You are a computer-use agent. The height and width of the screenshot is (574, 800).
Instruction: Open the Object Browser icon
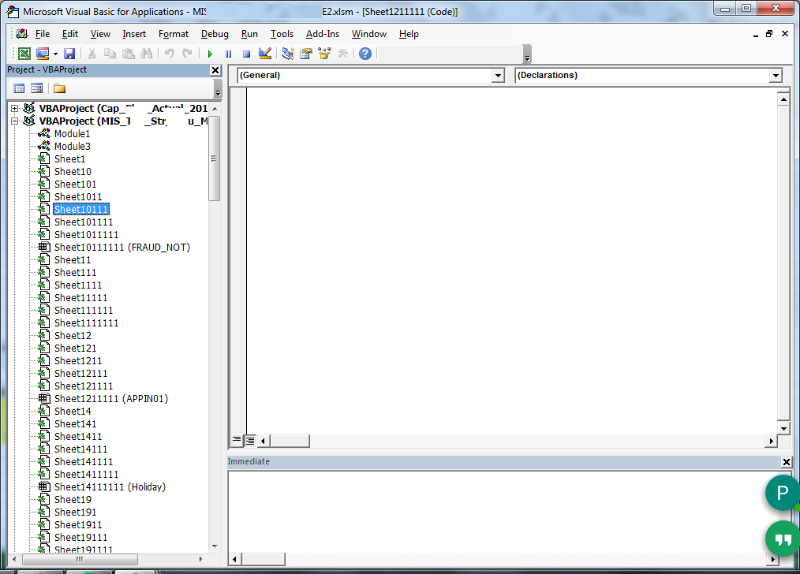click(x=324, y=54)
